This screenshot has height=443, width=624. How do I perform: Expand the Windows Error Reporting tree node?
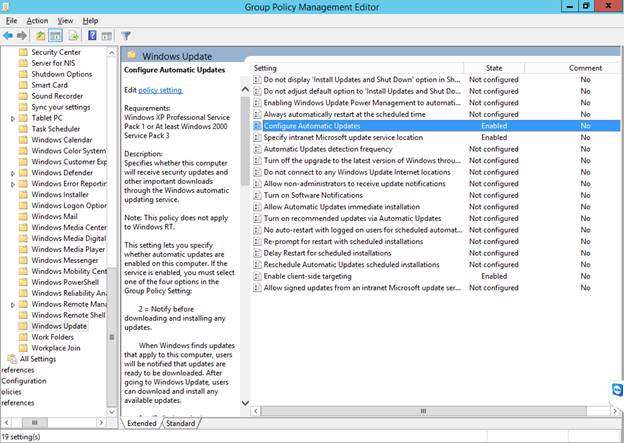[13, 184]
